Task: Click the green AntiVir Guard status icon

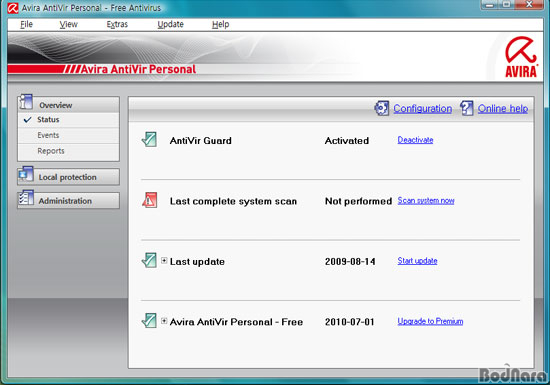Action: coord(149,139)
